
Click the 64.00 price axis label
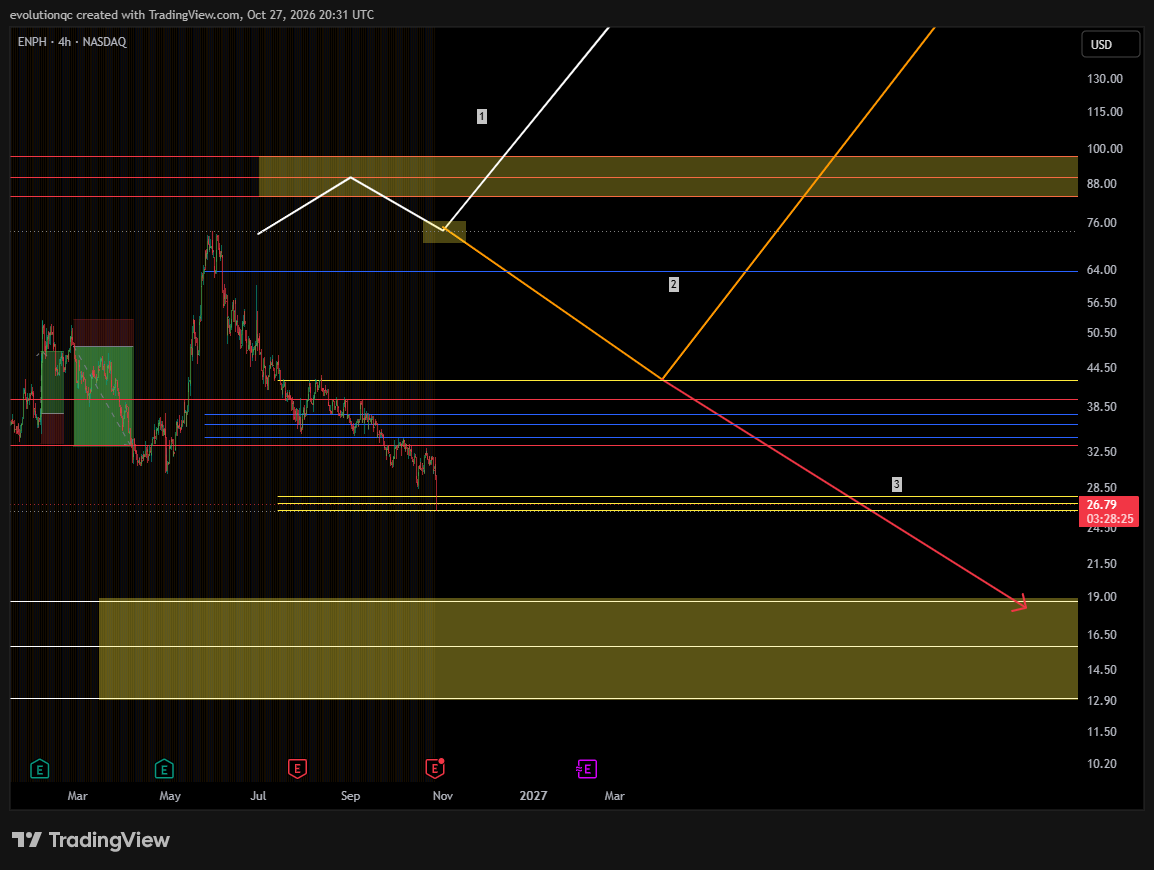point(1102,270)
